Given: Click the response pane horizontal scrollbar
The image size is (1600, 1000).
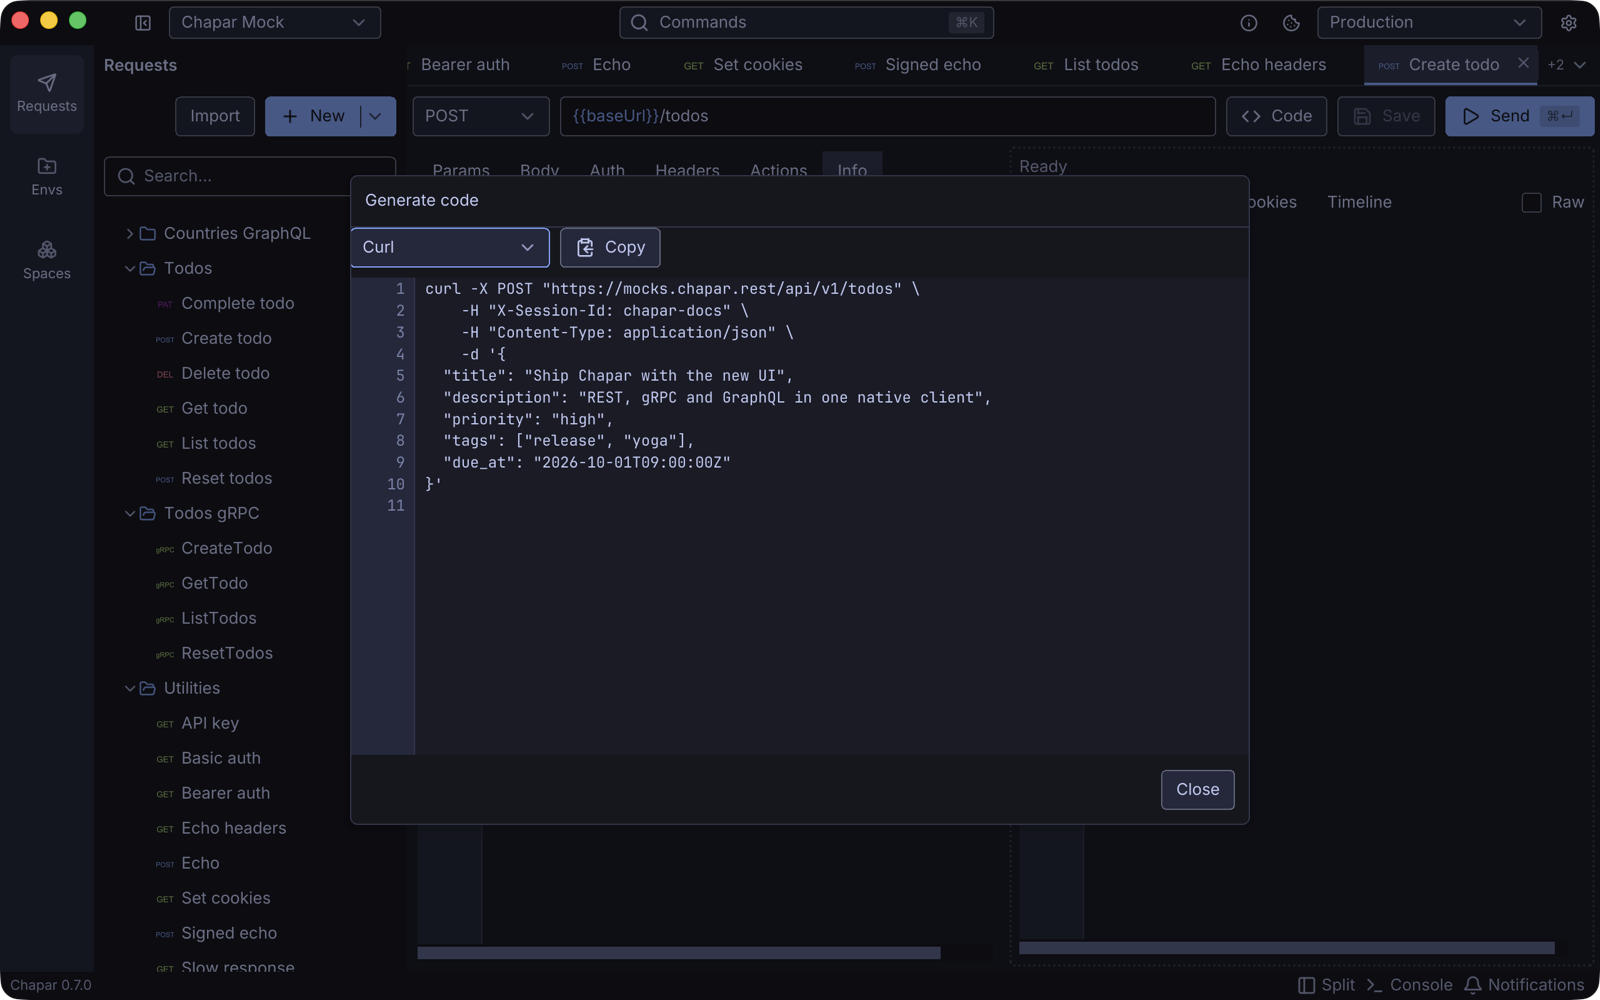Looking at the screenshot, I should pos(1286,948).
